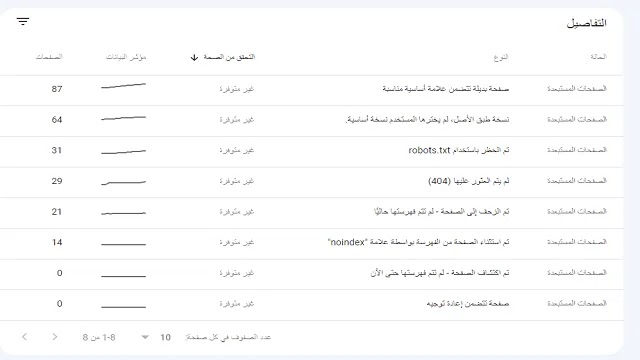Viewport: 640px width, 360px height.
Task: Click the 0 count in تم اكتشاف الصفحة row
Action: coord(60,273)
